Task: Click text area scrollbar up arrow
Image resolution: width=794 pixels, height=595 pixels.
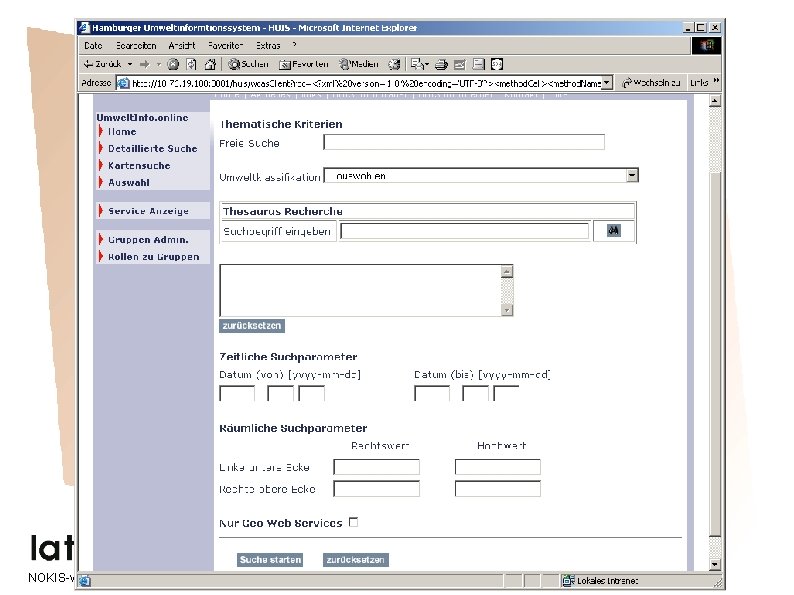Action: pyautogui.click(x=507, y=271)
